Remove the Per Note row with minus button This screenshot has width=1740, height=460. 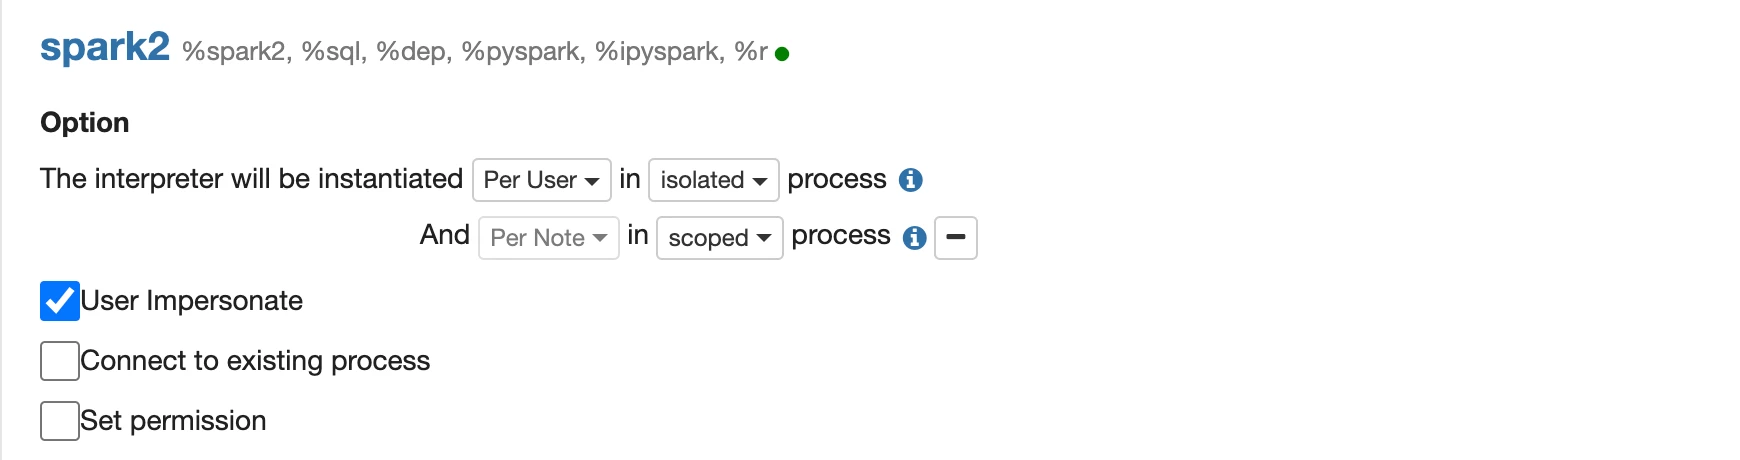(956, 238)
